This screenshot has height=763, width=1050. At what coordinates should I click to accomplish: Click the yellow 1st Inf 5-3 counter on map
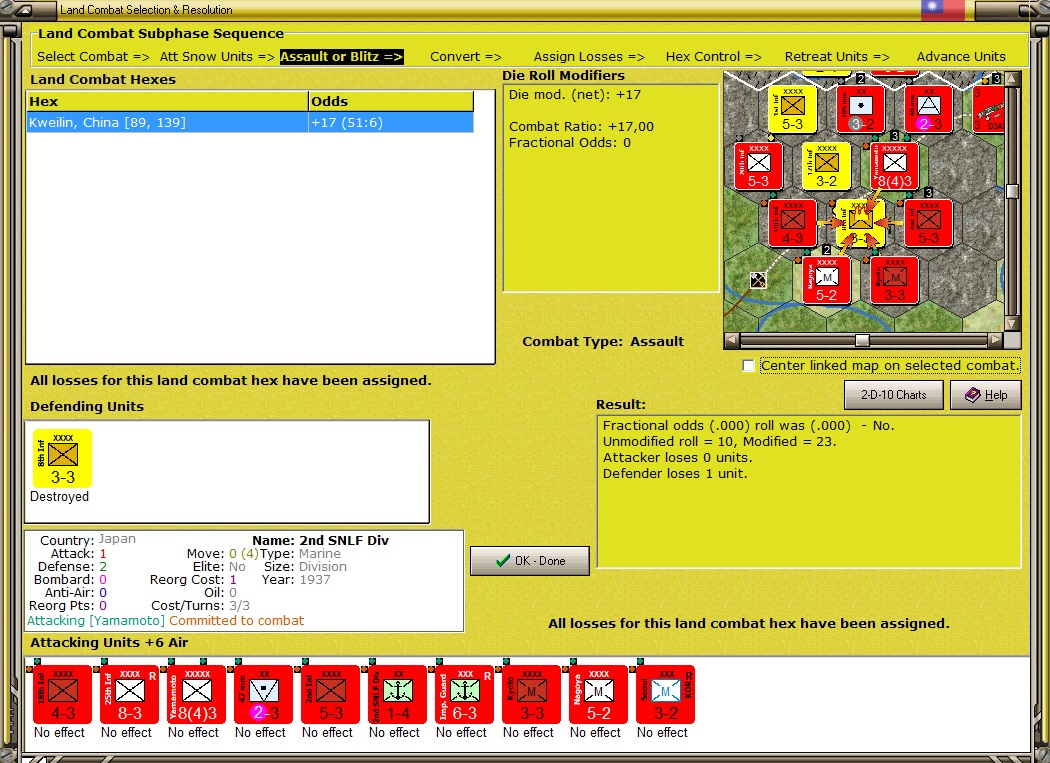(792, 109)
